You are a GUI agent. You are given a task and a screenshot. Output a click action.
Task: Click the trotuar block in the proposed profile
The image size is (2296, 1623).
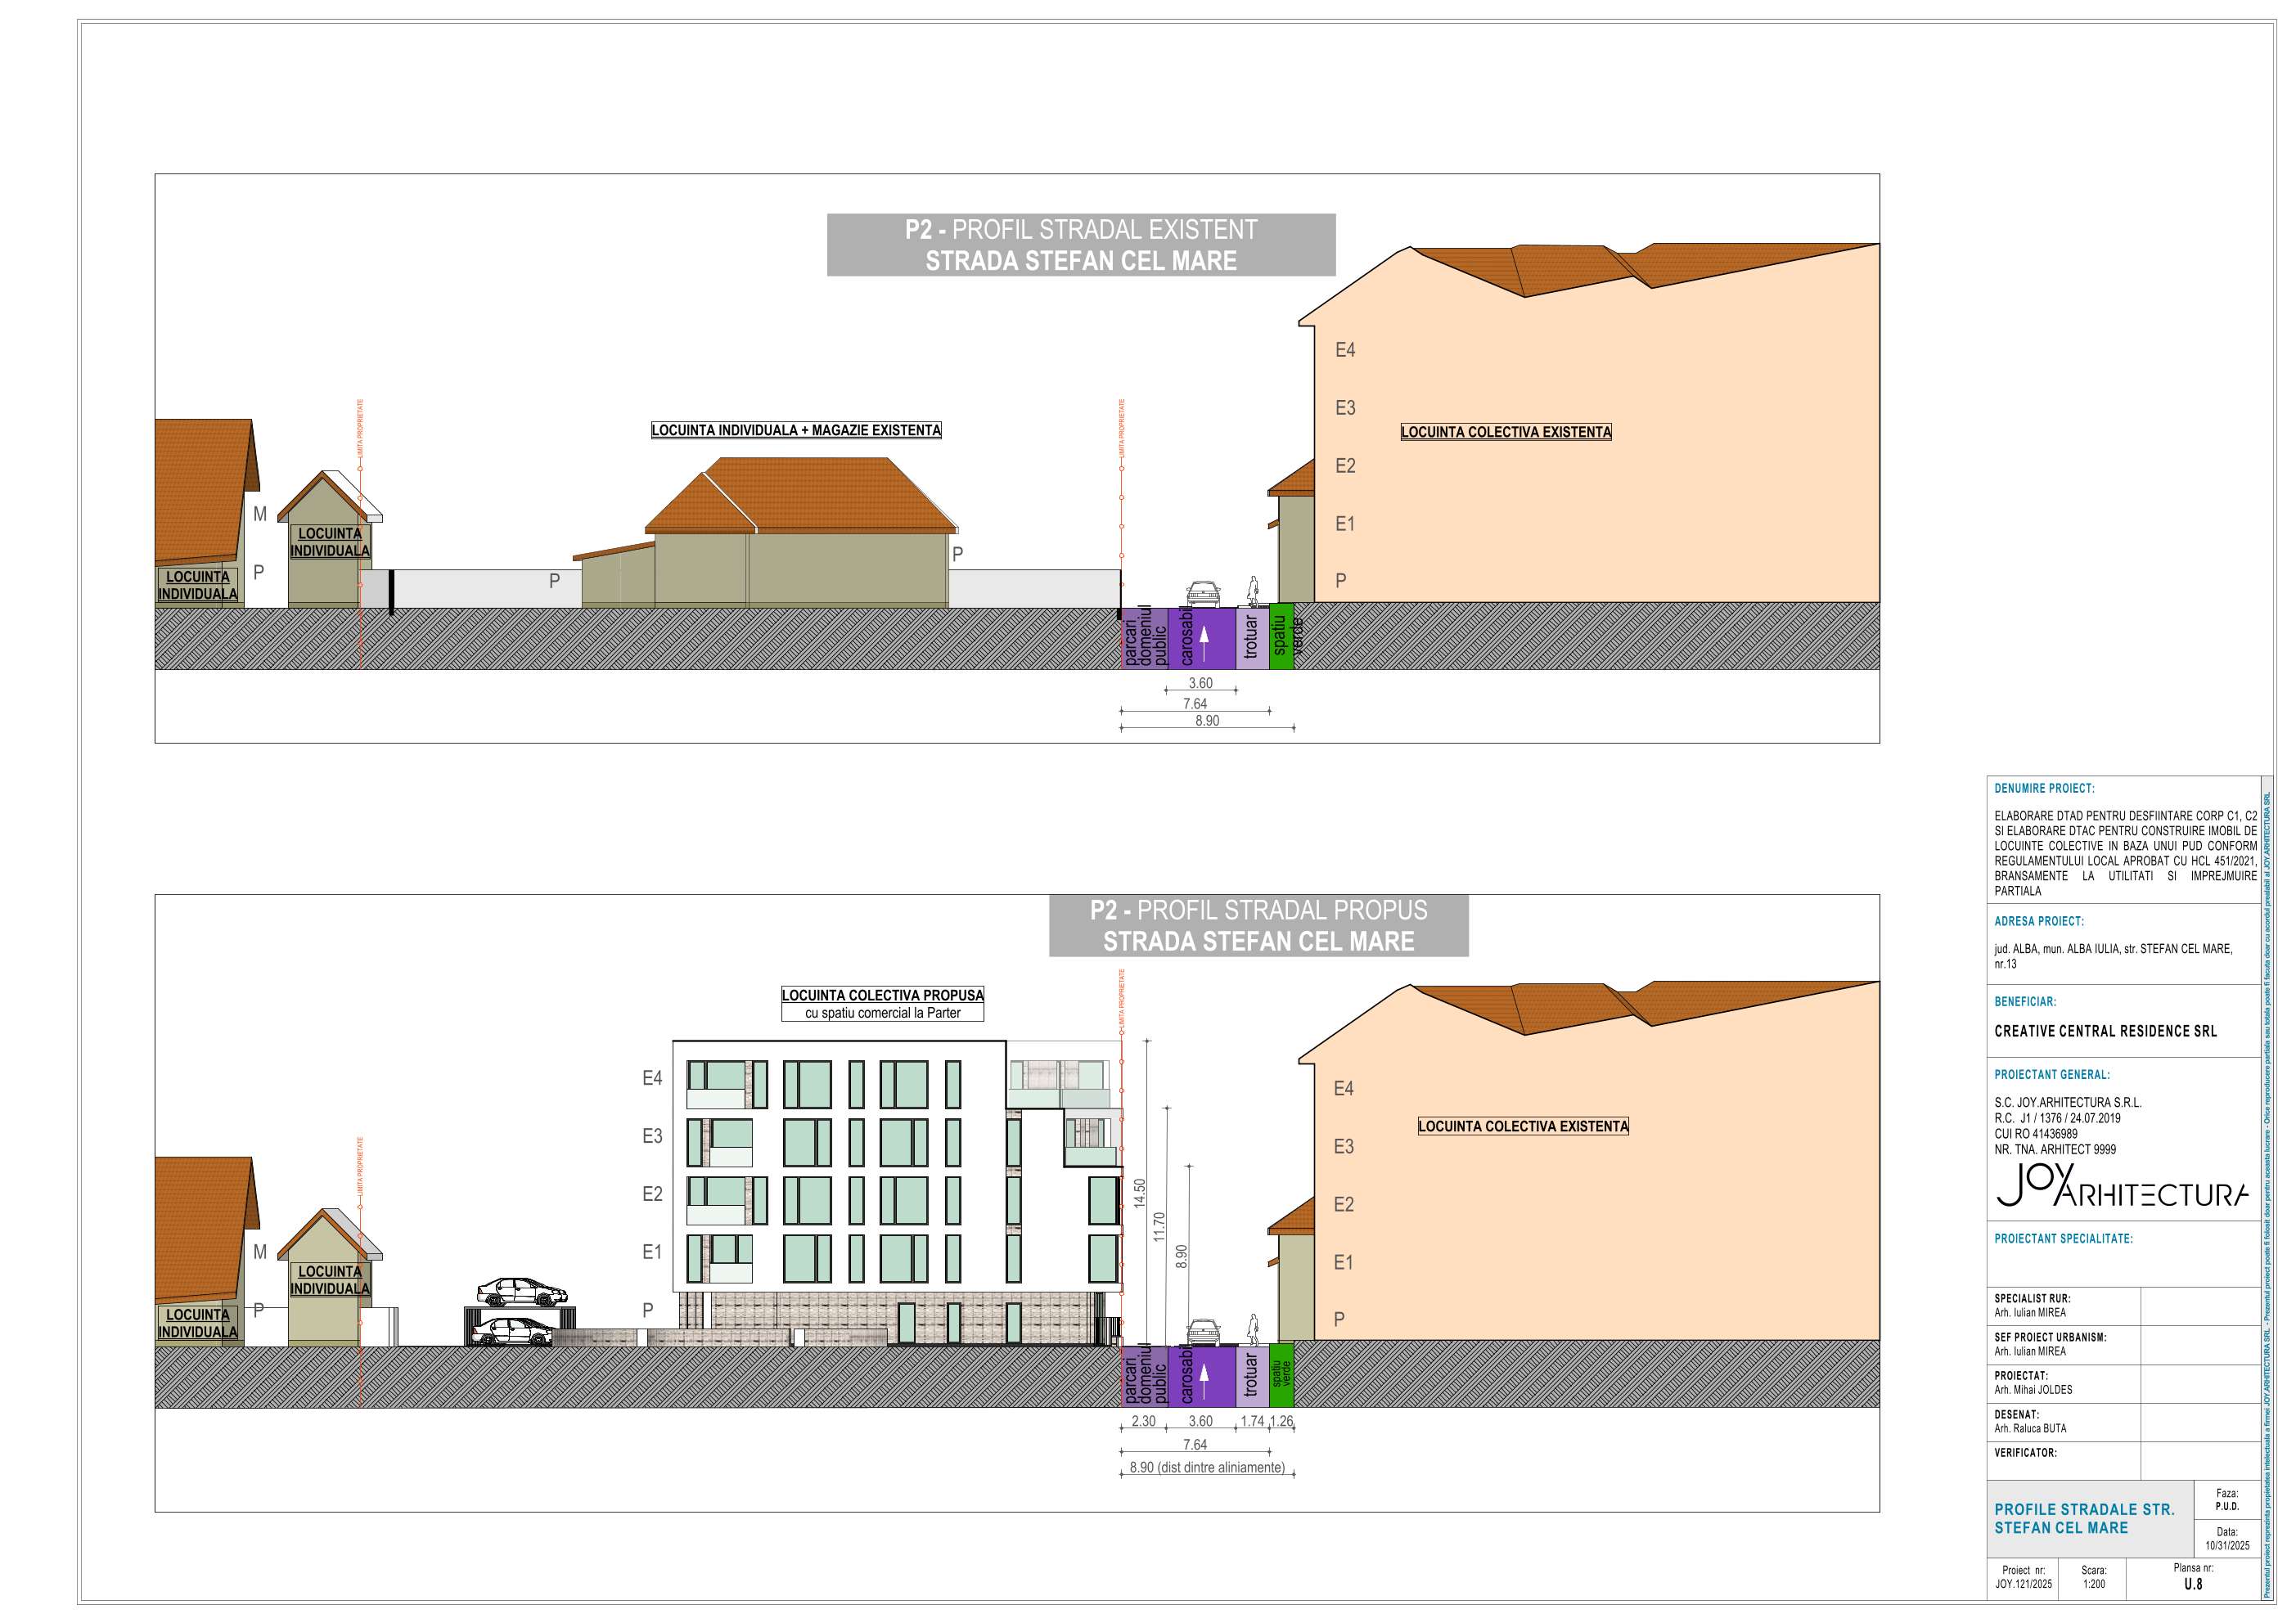1251,1377
